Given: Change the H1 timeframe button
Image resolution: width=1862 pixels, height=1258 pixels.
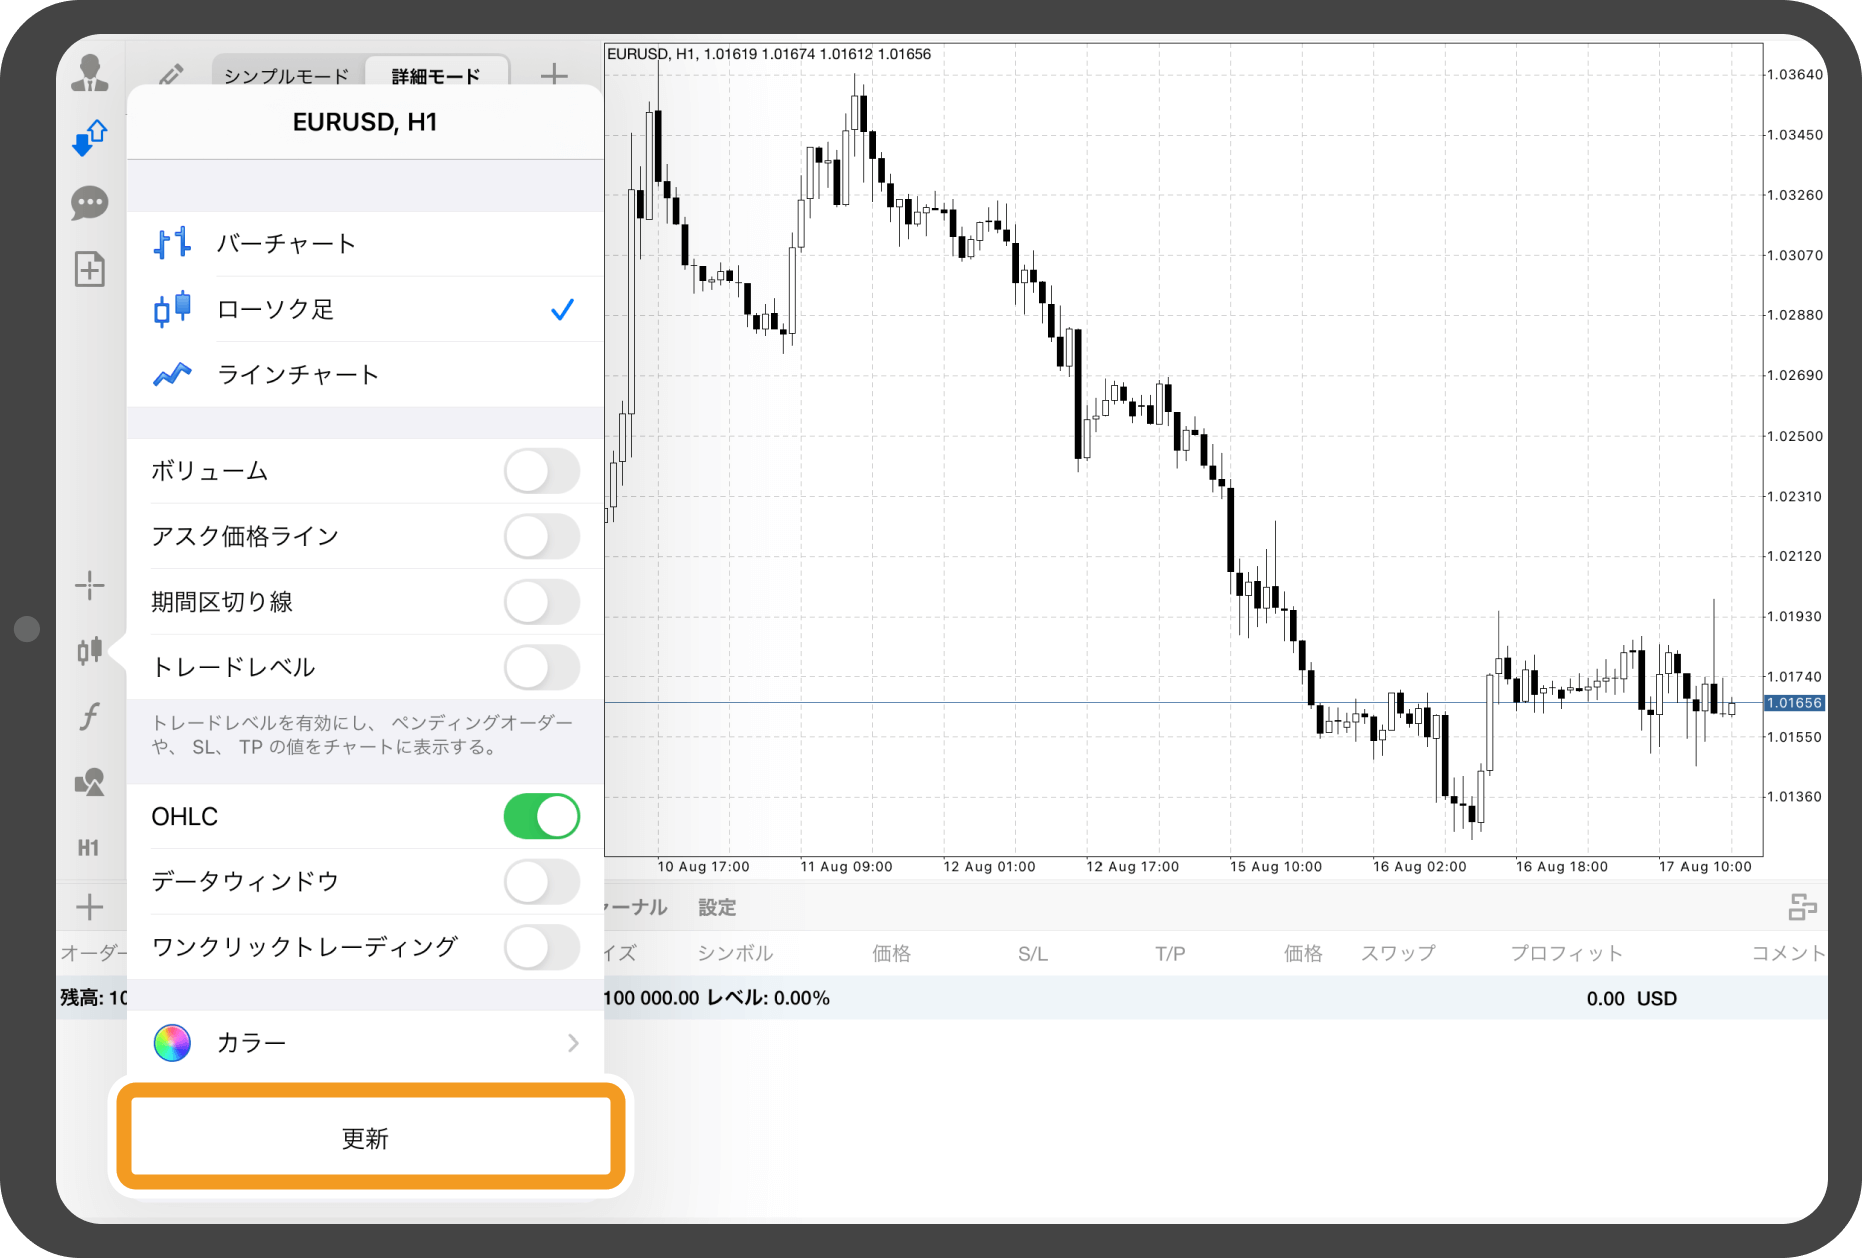Looking at the screenshot, I should click(89, 848).
